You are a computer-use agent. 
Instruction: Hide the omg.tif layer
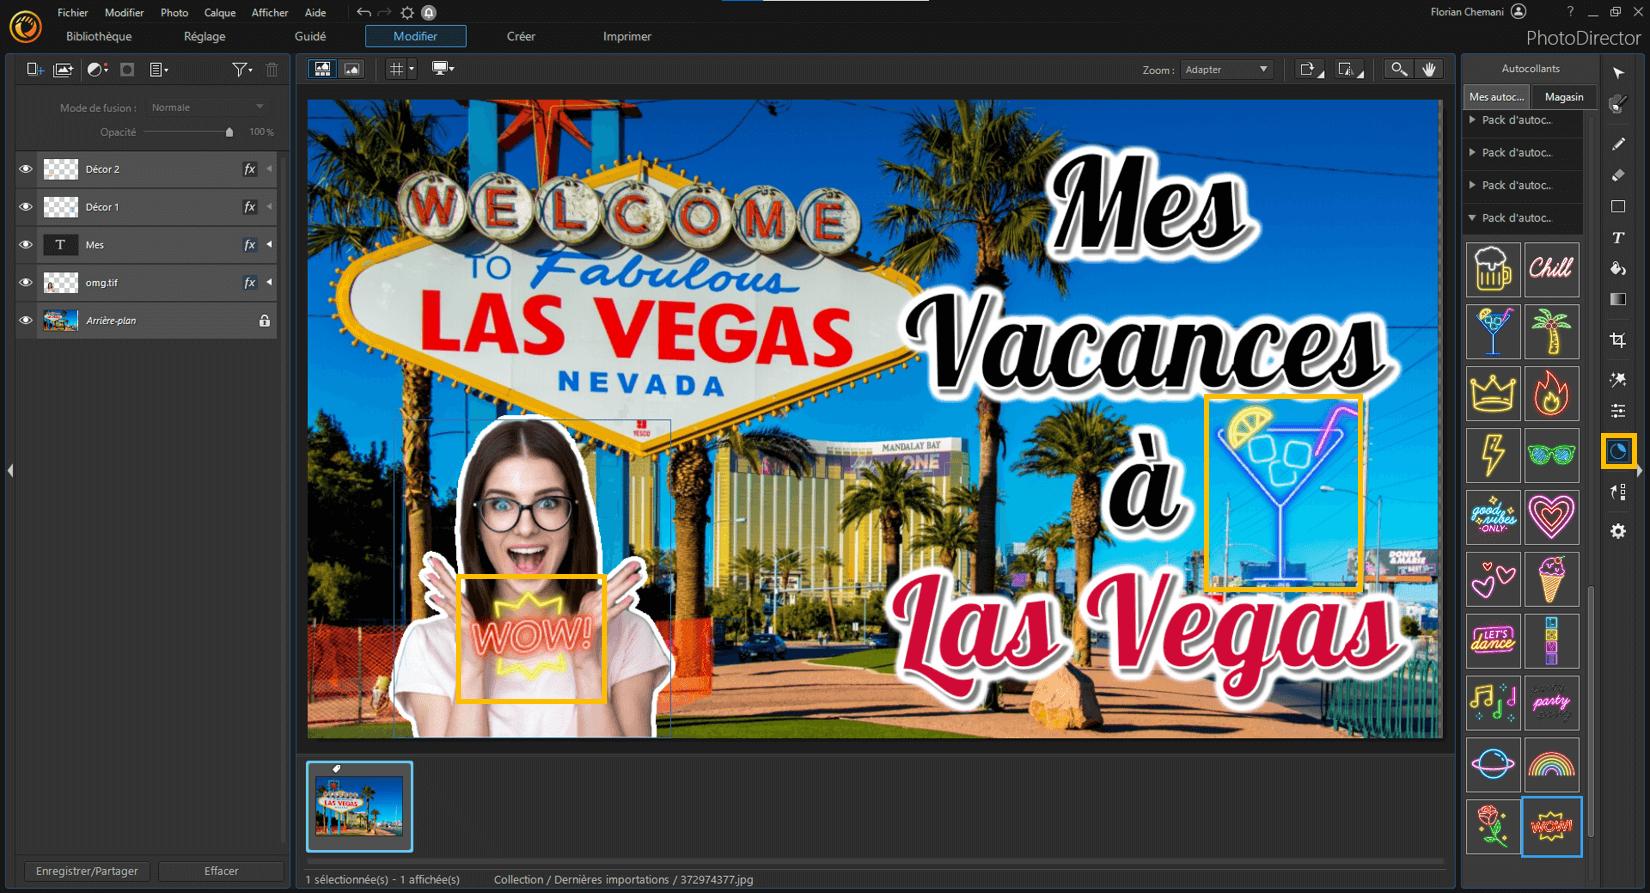click(26, 283)
